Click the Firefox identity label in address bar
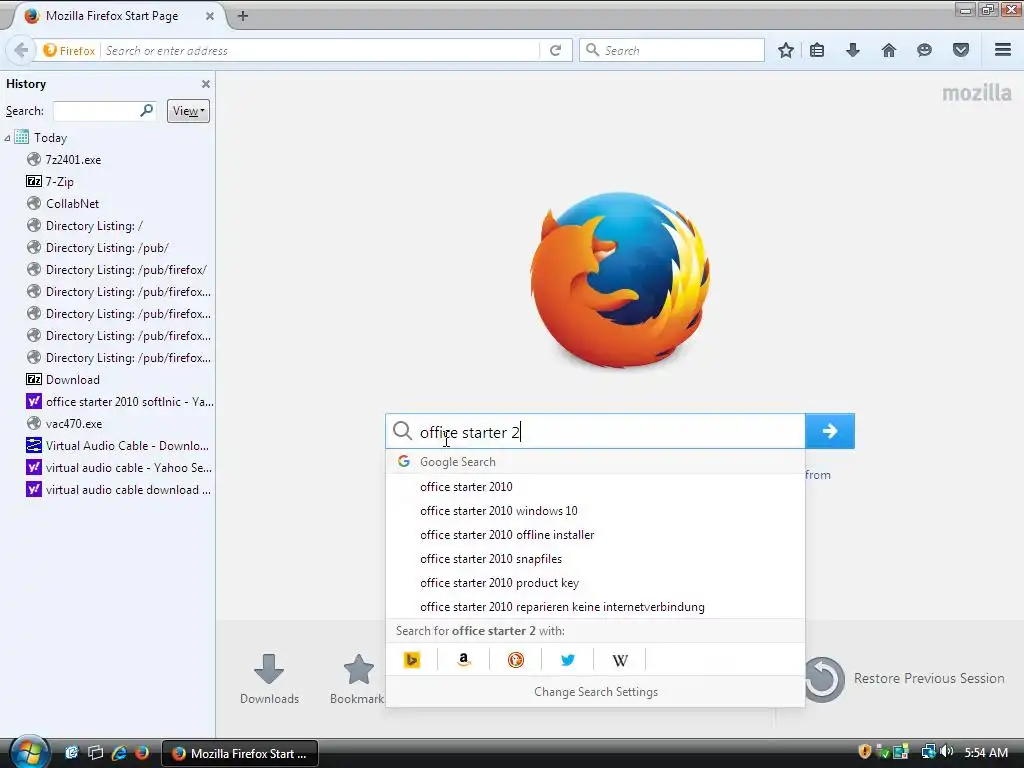This screenshot has width=1024, height=768. pyautogui.click(x=69, y=50)
